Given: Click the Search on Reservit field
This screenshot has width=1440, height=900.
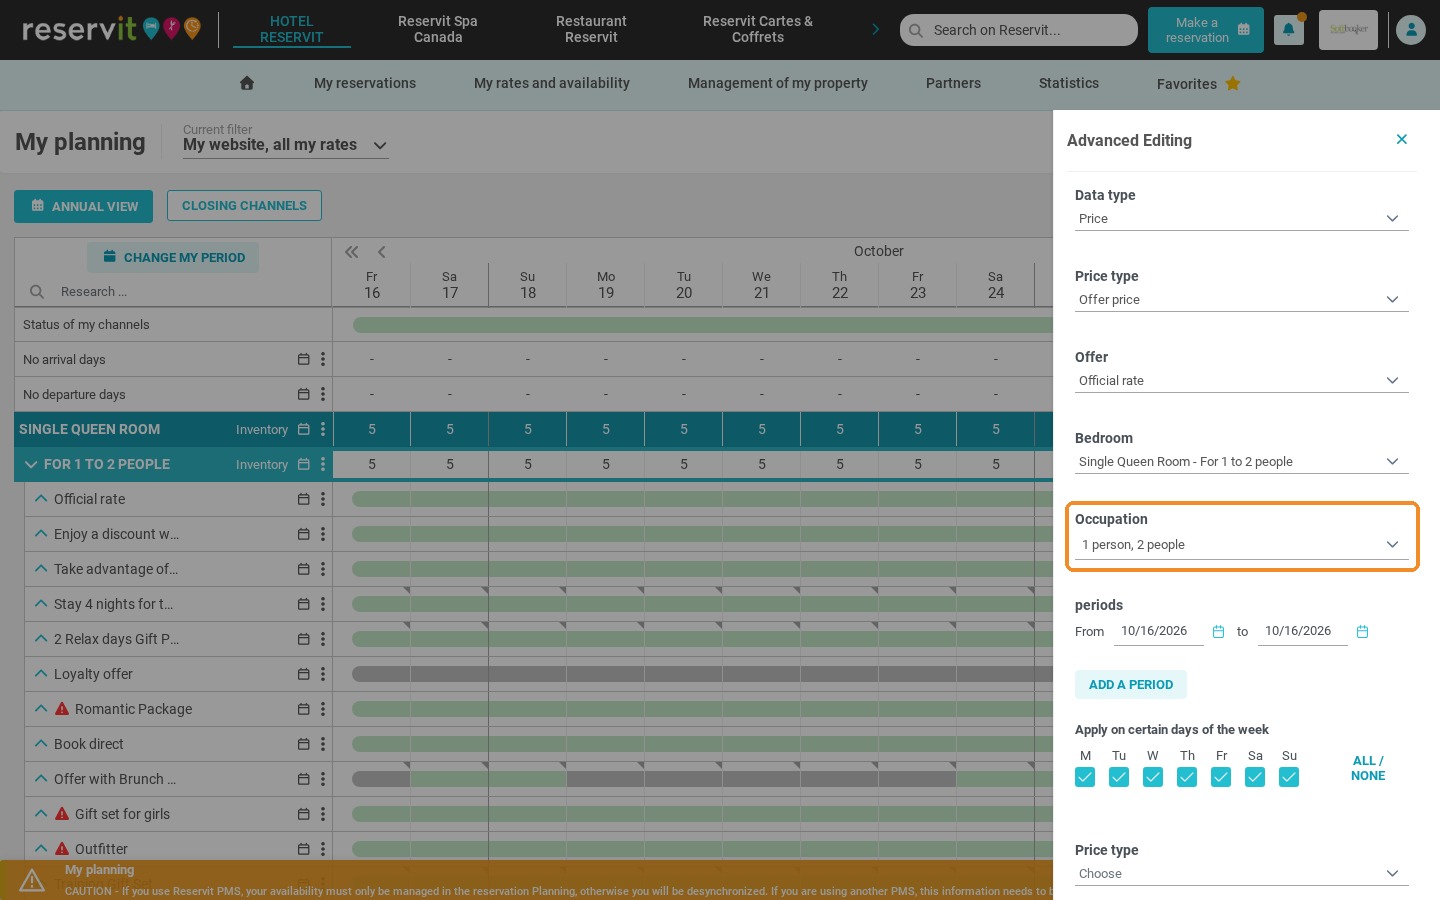Looking at the screenshot, I should pos(1019,30).
